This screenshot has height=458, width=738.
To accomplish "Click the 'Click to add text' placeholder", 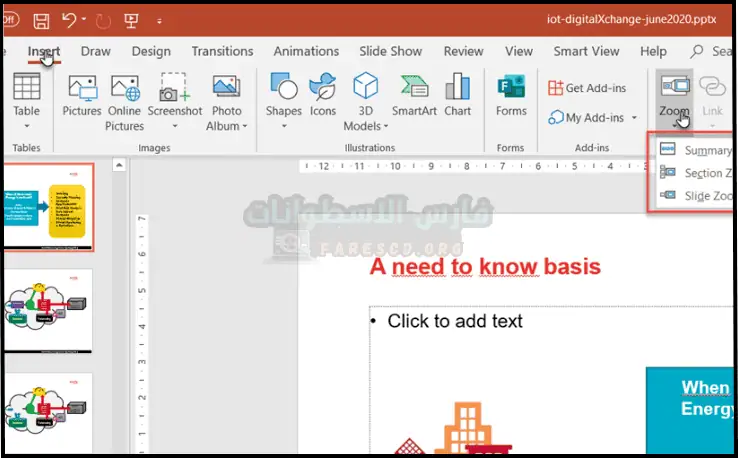I will (x=455, y=321).
